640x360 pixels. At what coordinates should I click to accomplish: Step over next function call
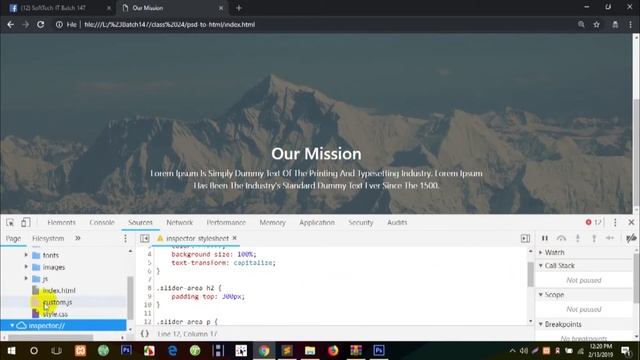click(x=561, y=238)
